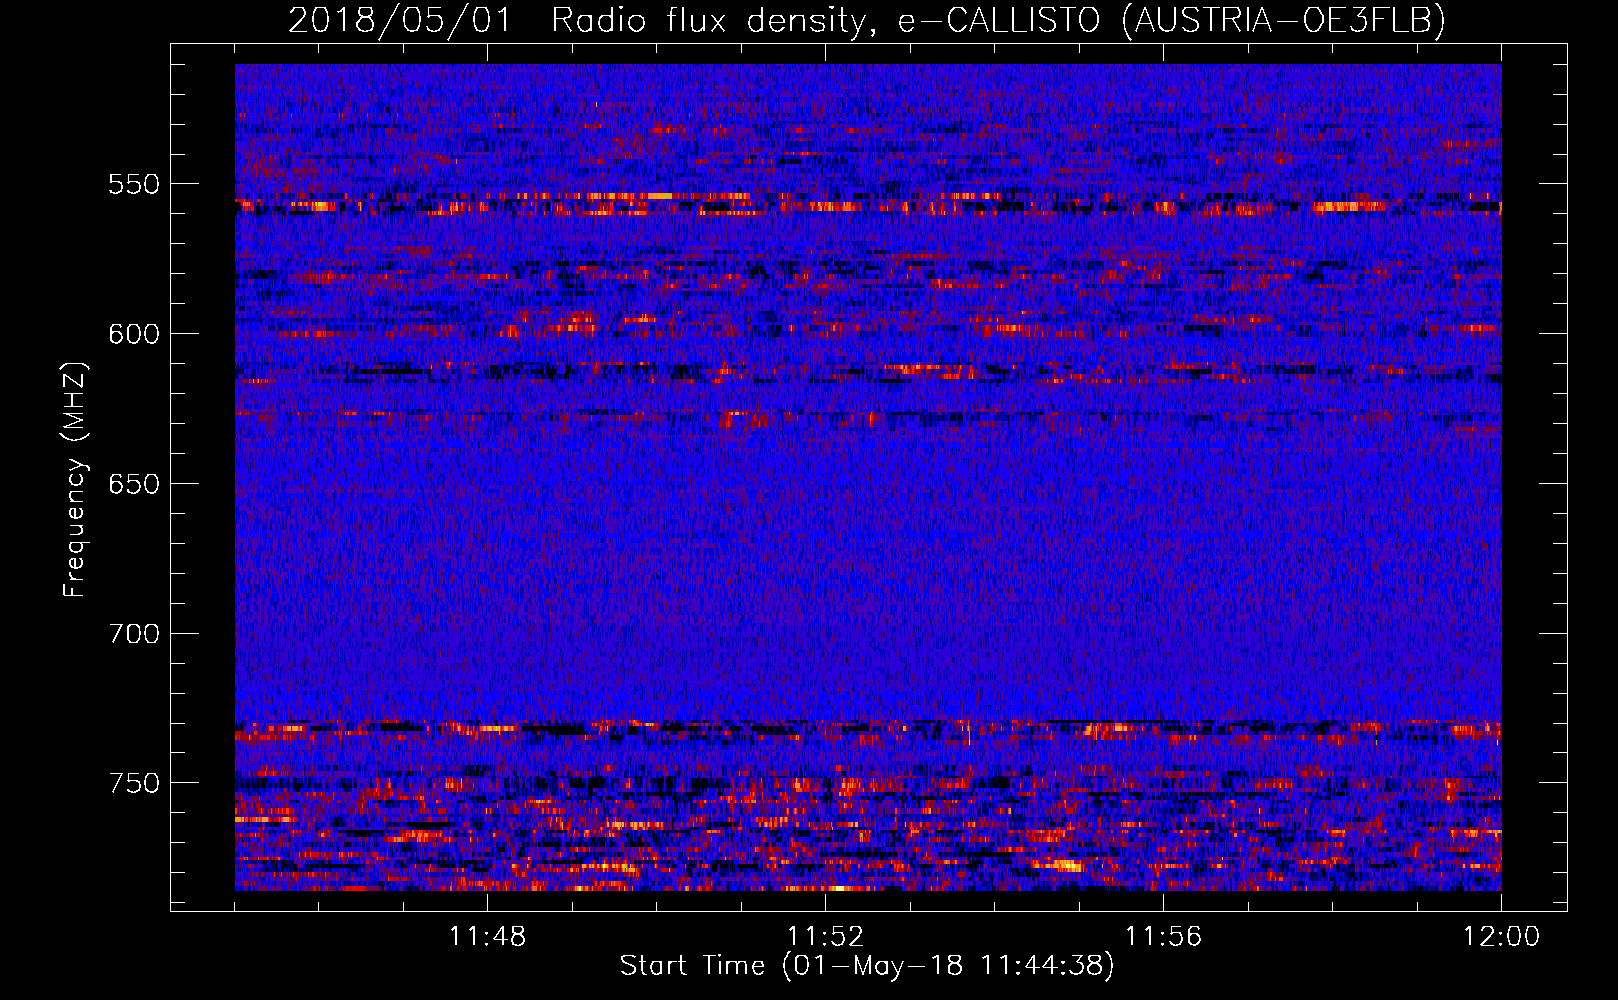Click the 11:48 time tick label
Viewport: 1618px width, 1000px height.
point(487,937)
